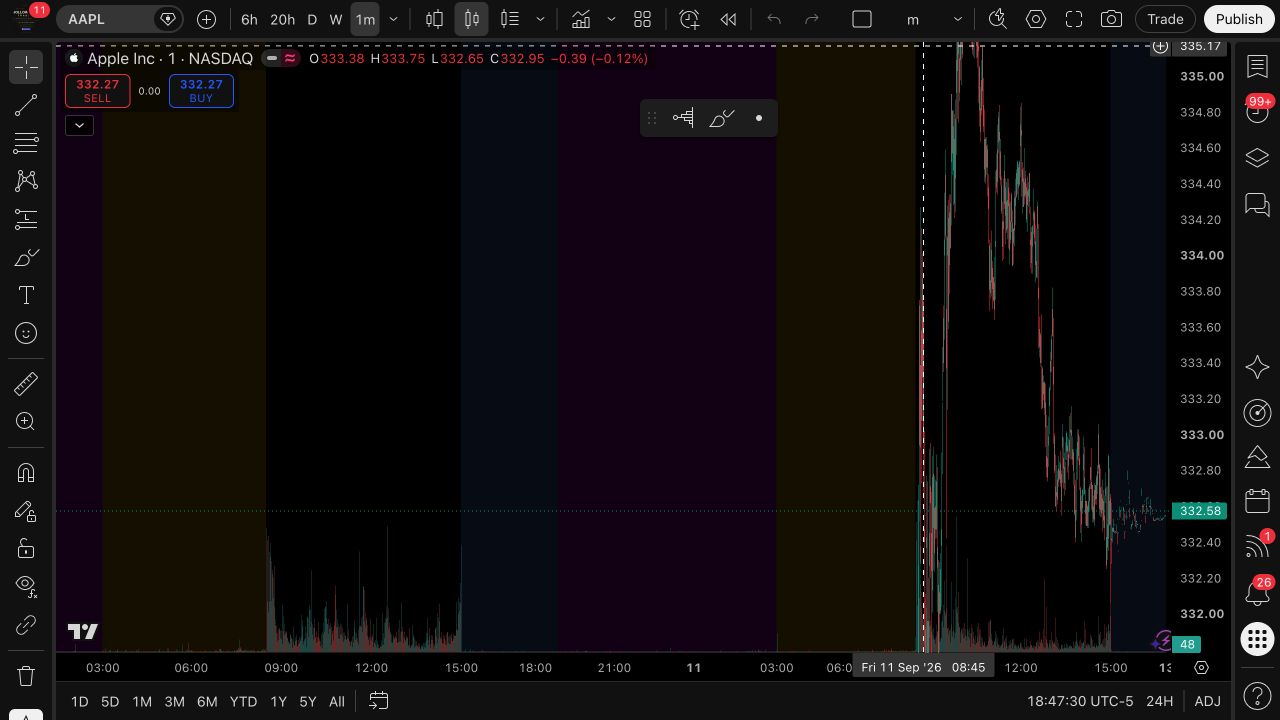This screenshot has height=720, width=1280.
Task: Open the chats panel in right sidebar
Action: coord(1257,205)
